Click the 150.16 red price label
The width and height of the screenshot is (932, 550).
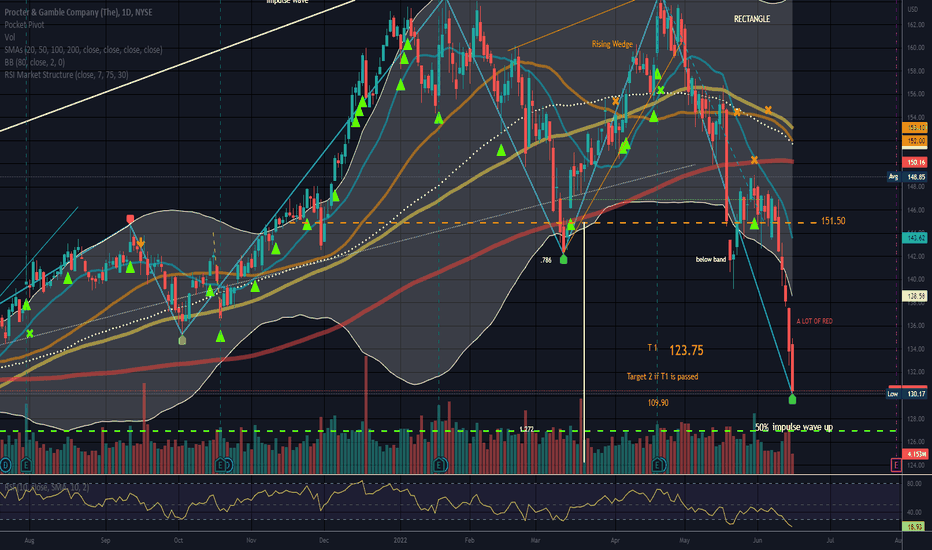[x=915, y=162]
